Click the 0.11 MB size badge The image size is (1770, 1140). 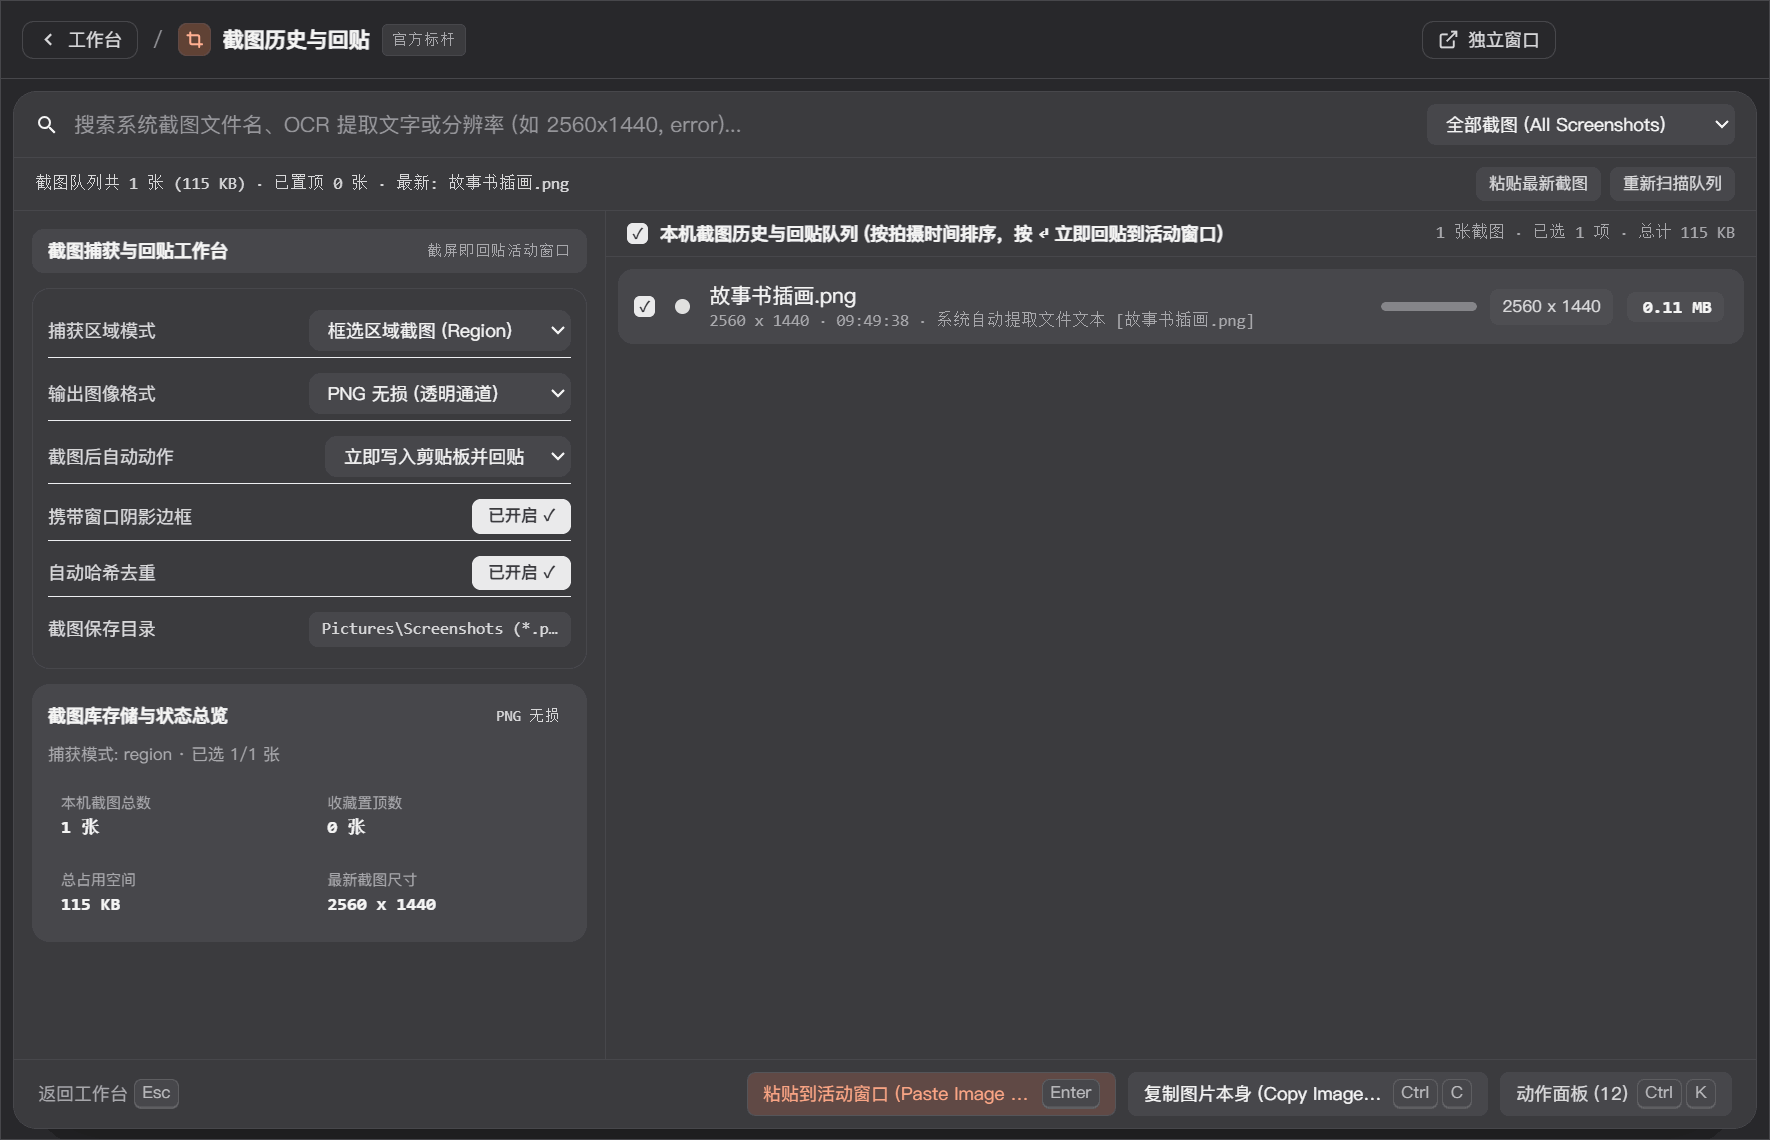tap(1677, 308)
